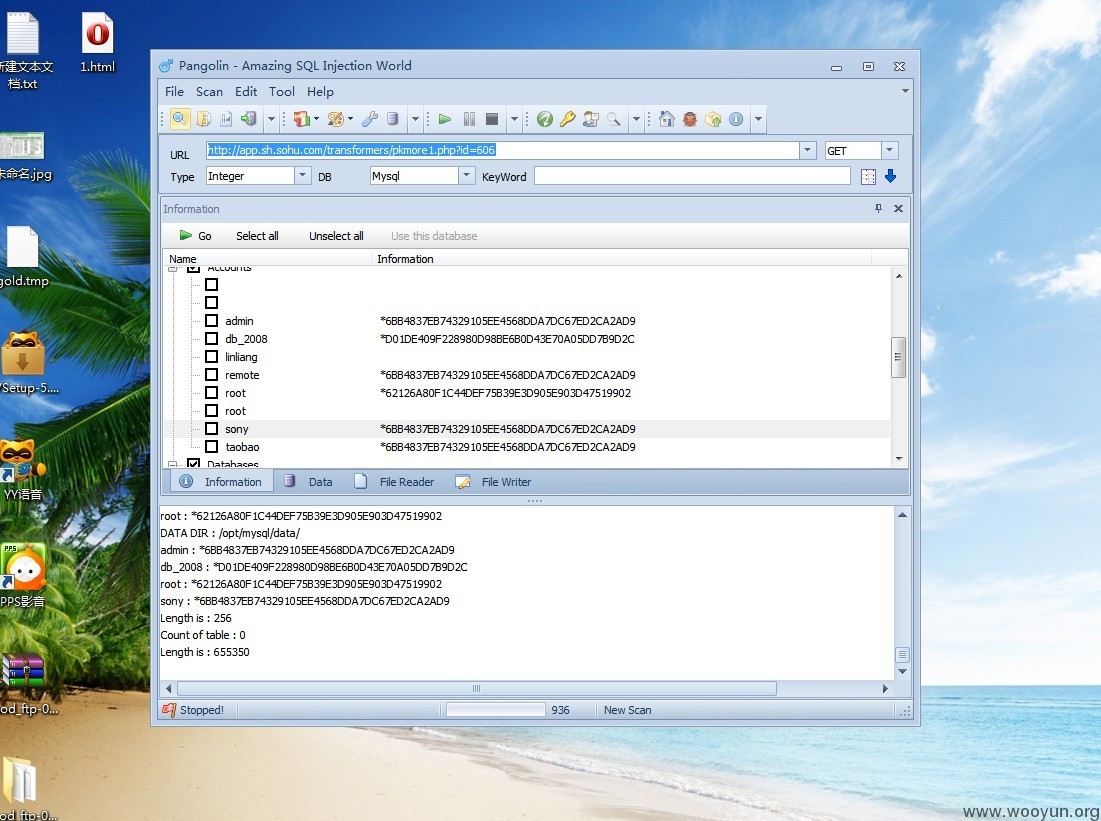Open palette icon dropdown arrow
The width and height of the screenshot is (1101, 821).
(x=350, y=119)
